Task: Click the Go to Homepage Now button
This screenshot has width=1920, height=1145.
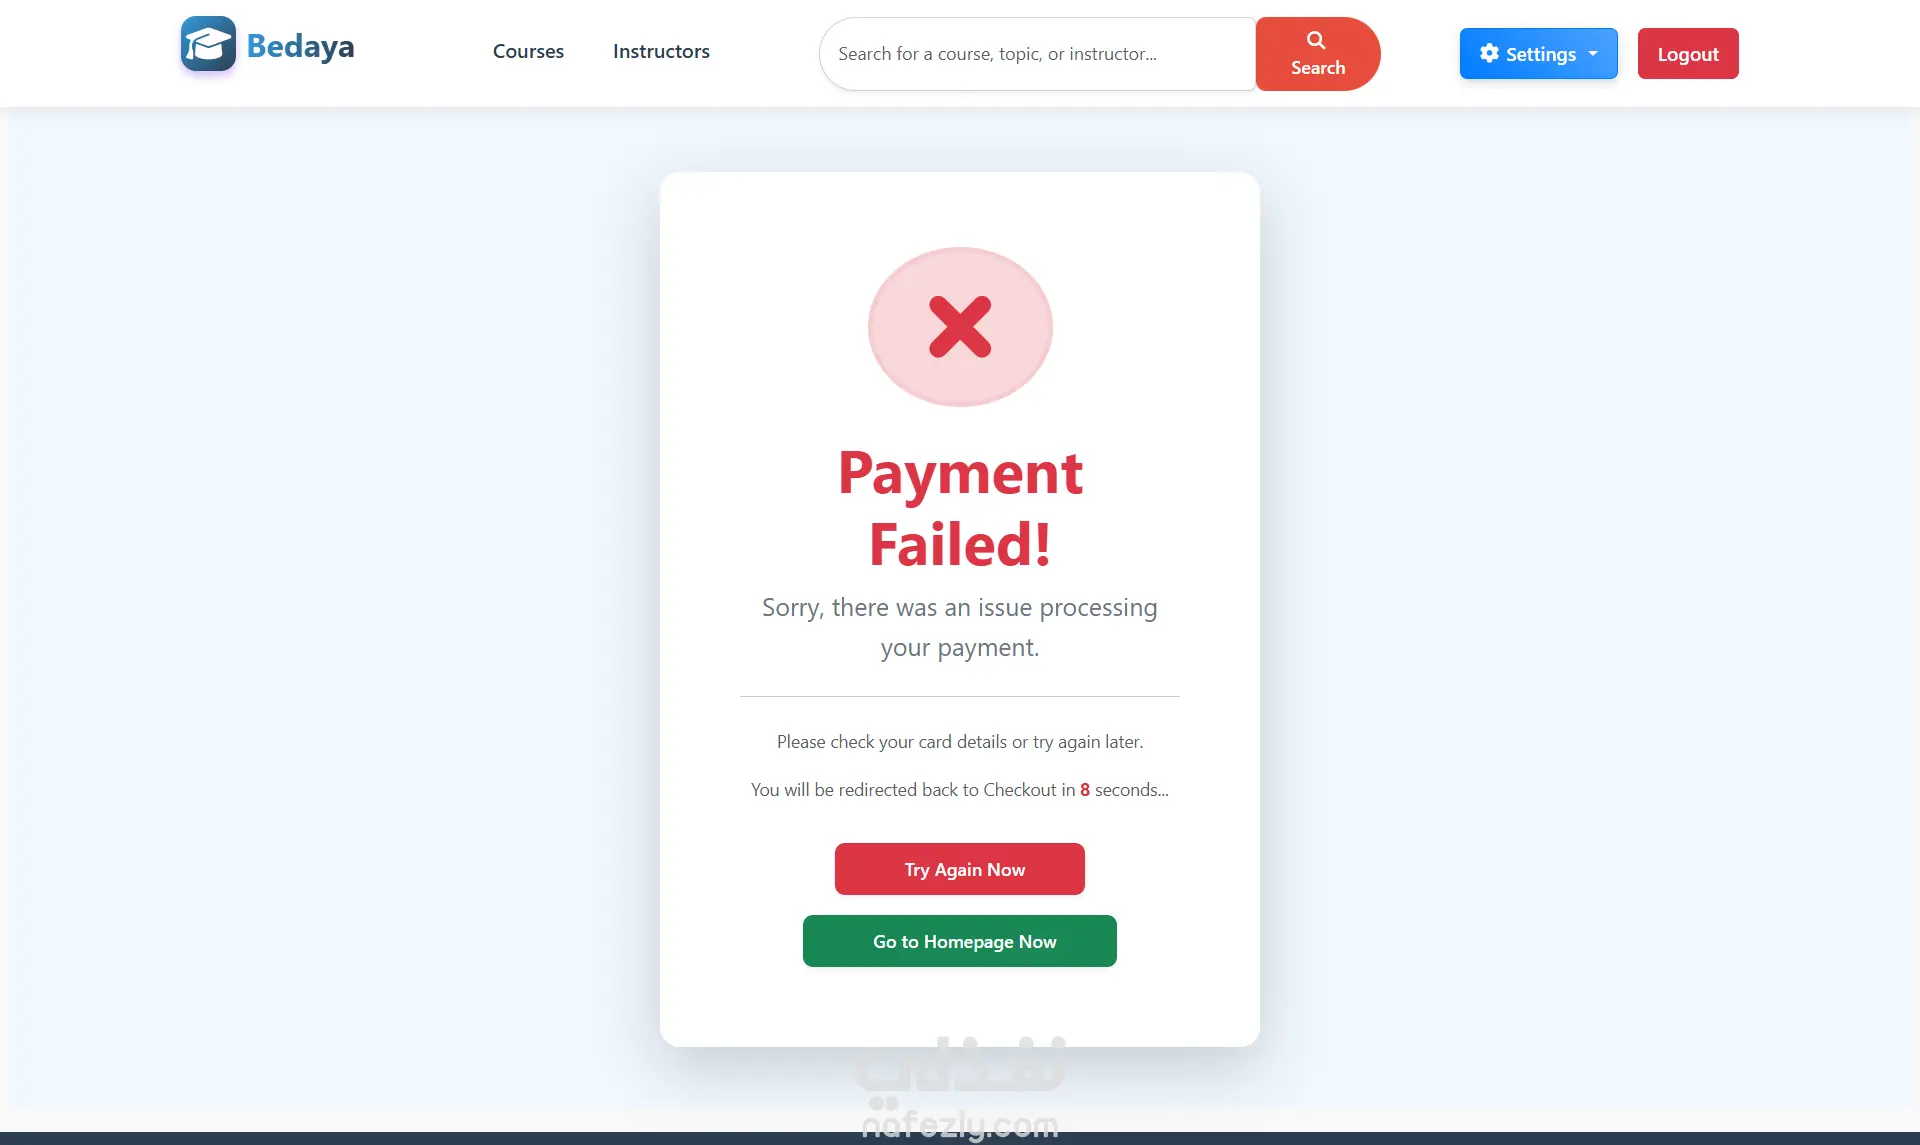Action: pos(960,941)
